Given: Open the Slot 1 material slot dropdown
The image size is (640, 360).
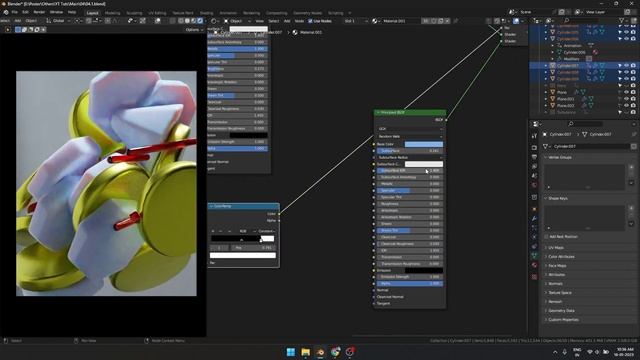Looking at the screenshot, I should tap(356, 21).
